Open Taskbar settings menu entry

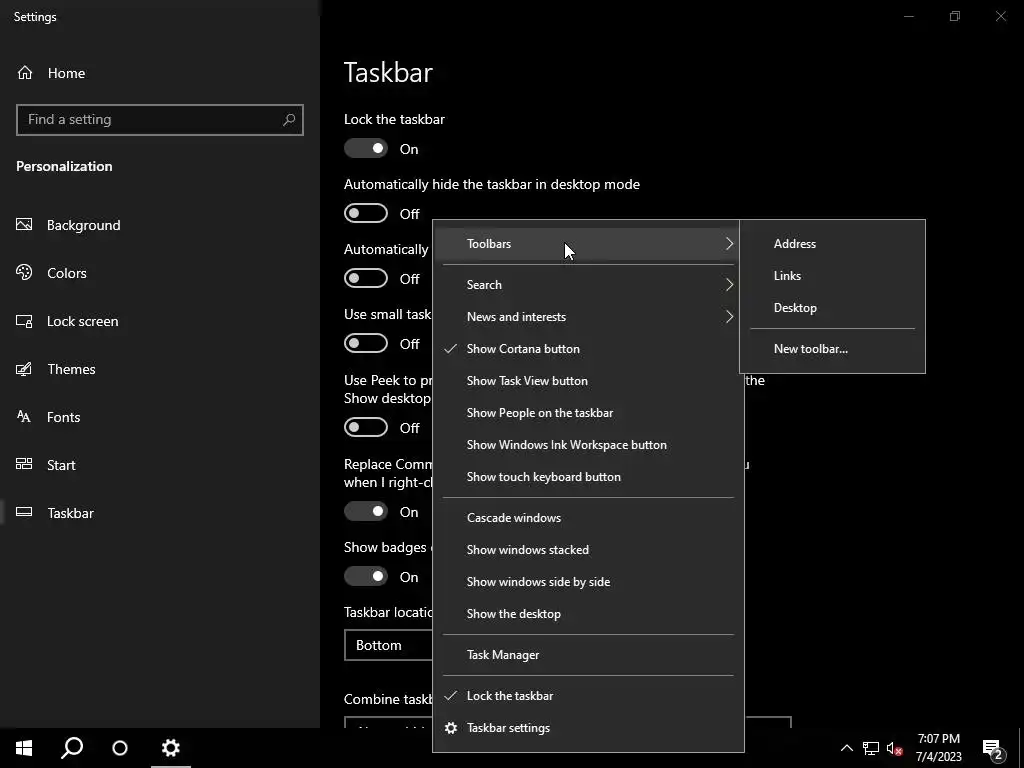click(588, 728)
